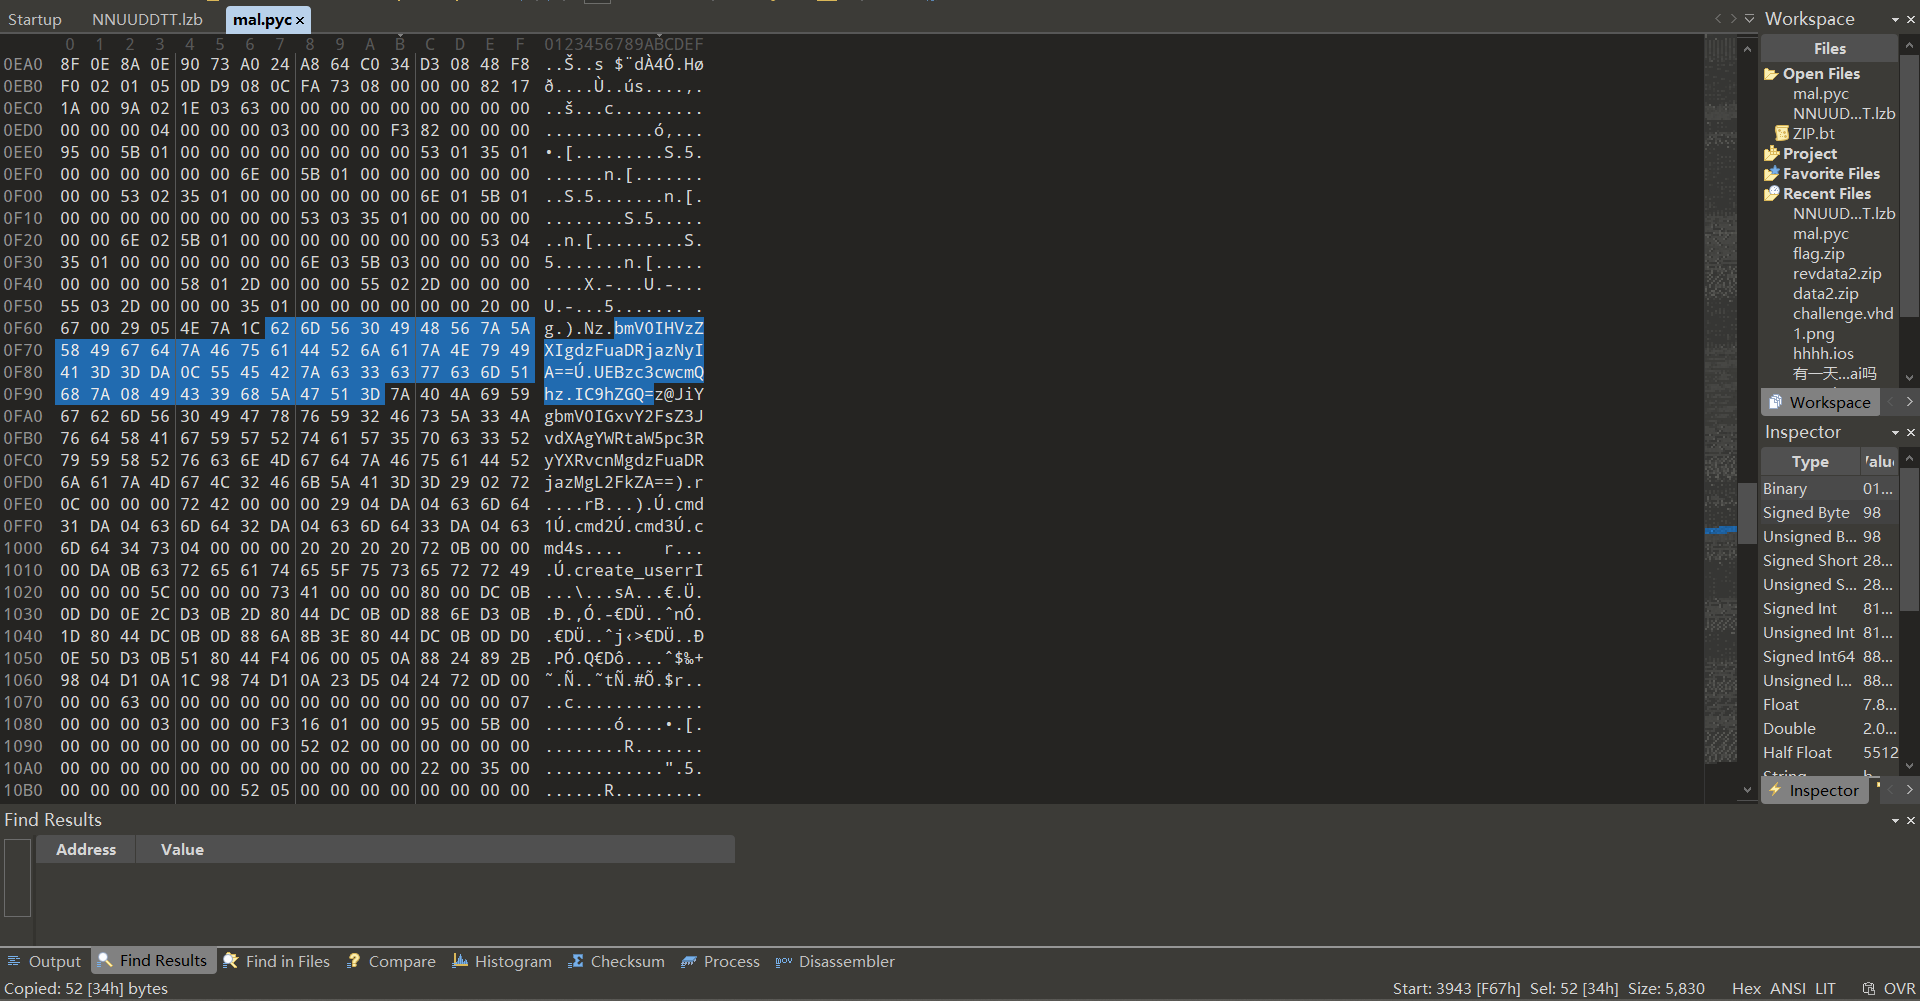Expand the Favorite Files folder
Image resolution: width=1920 pixels, height=1001 pixels.
[1830, 173]
